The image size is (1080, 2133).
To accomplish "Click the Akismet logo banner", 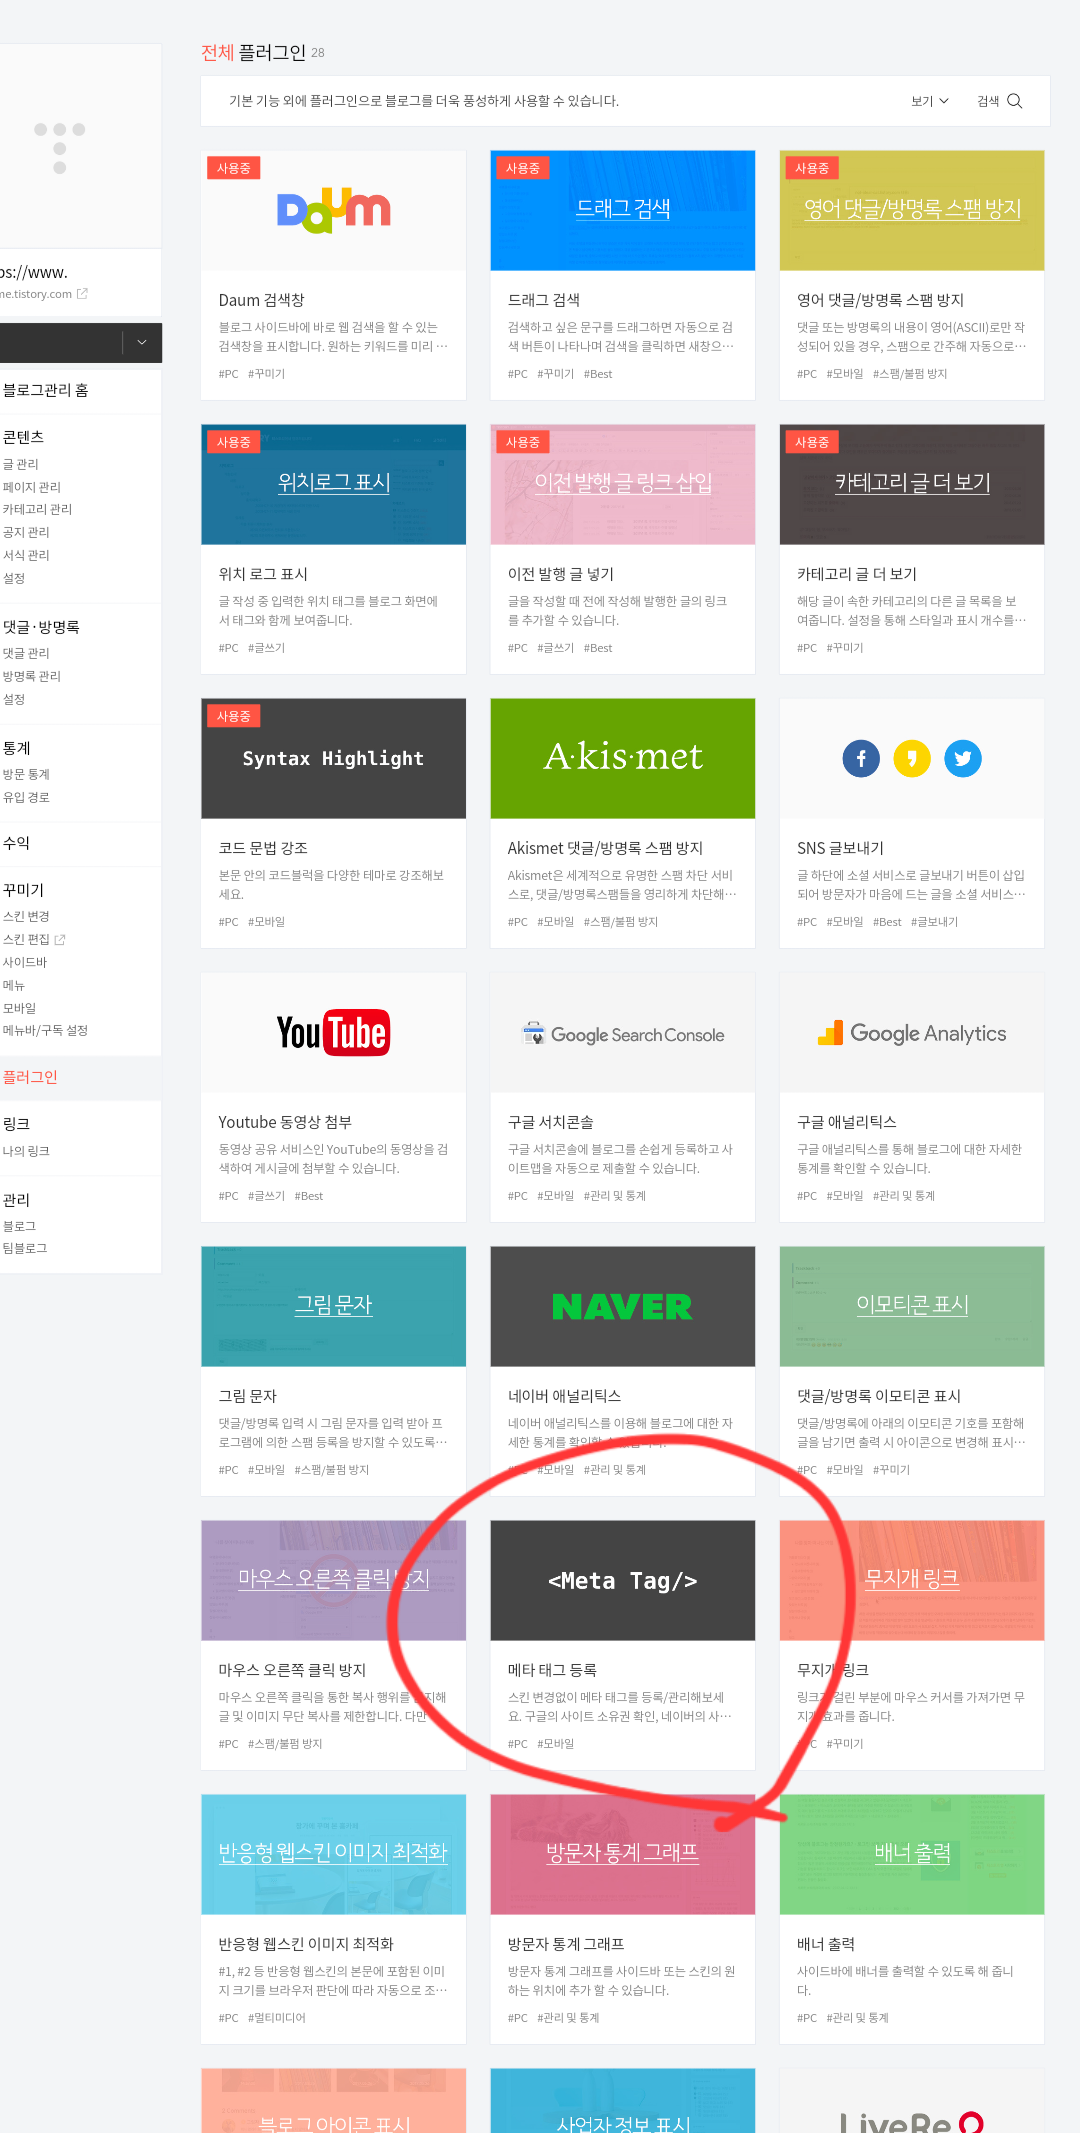I will pos(622,758).
